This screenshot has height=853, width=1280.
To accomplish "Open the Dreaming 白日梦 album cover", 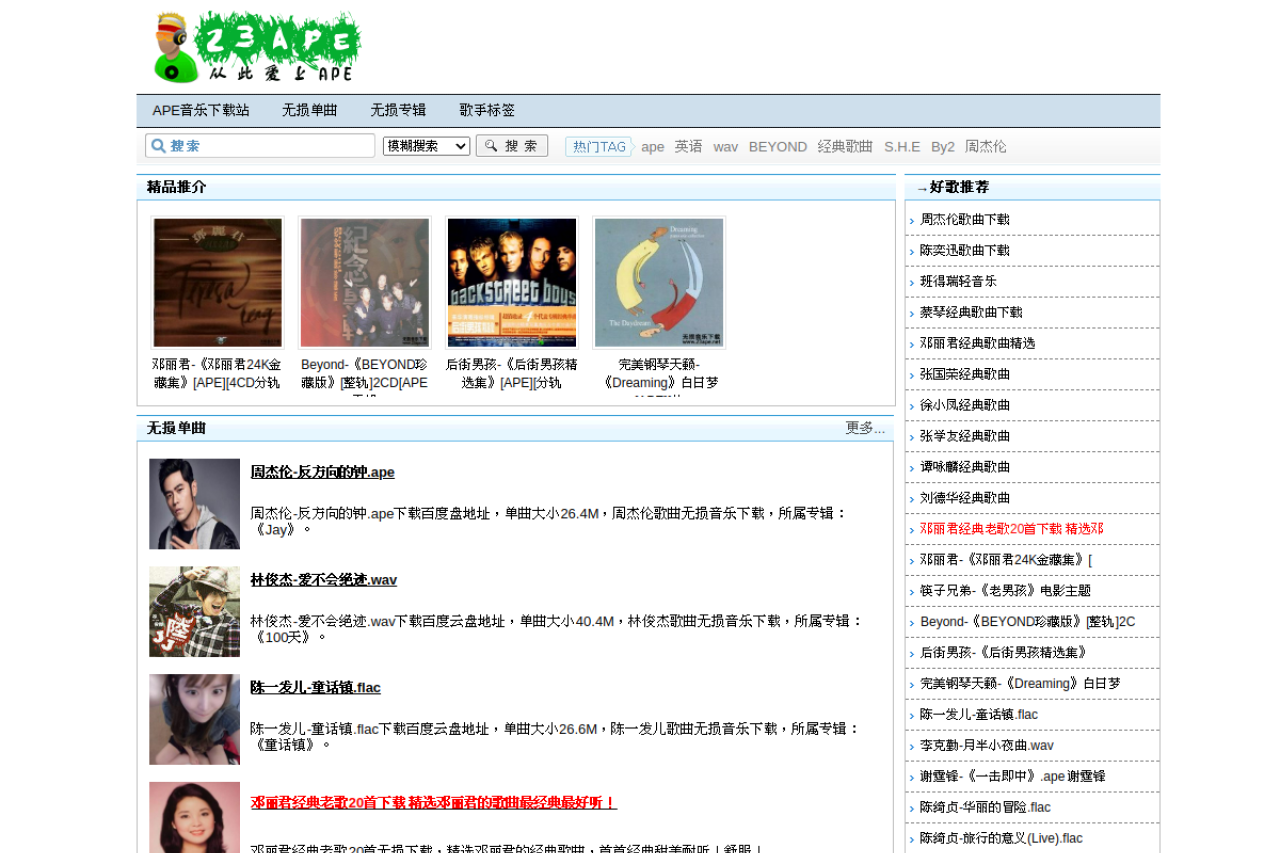I will (x=659, y=283).
